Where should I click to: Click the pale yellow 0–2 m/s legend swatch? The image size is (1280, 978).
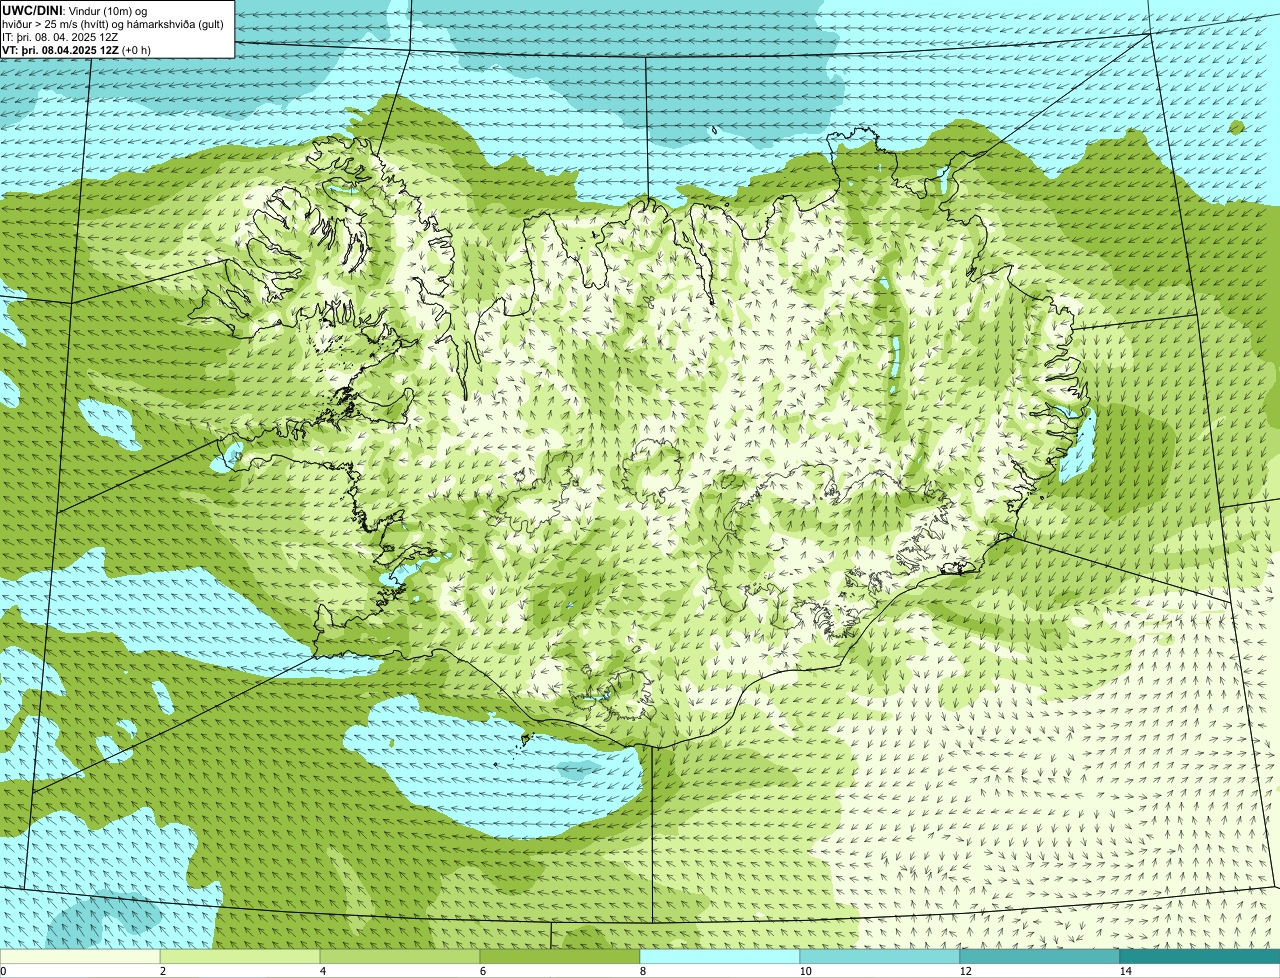click(80, 956)
